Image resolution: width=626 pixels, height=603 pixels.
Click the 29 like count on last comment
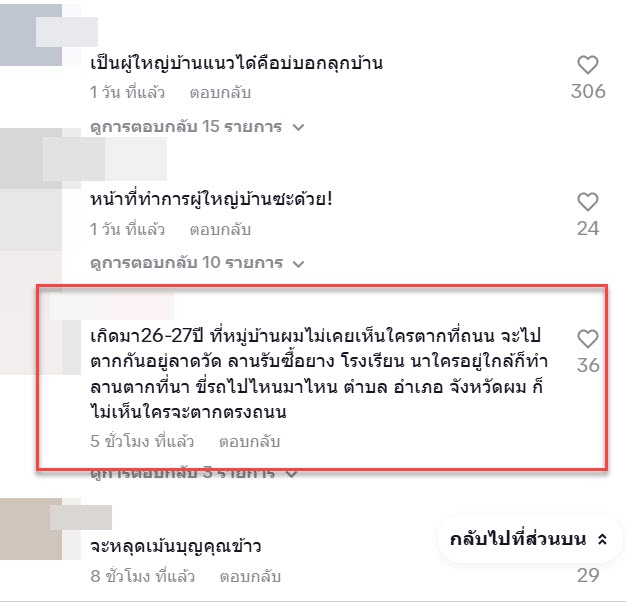tap(588, 575)
